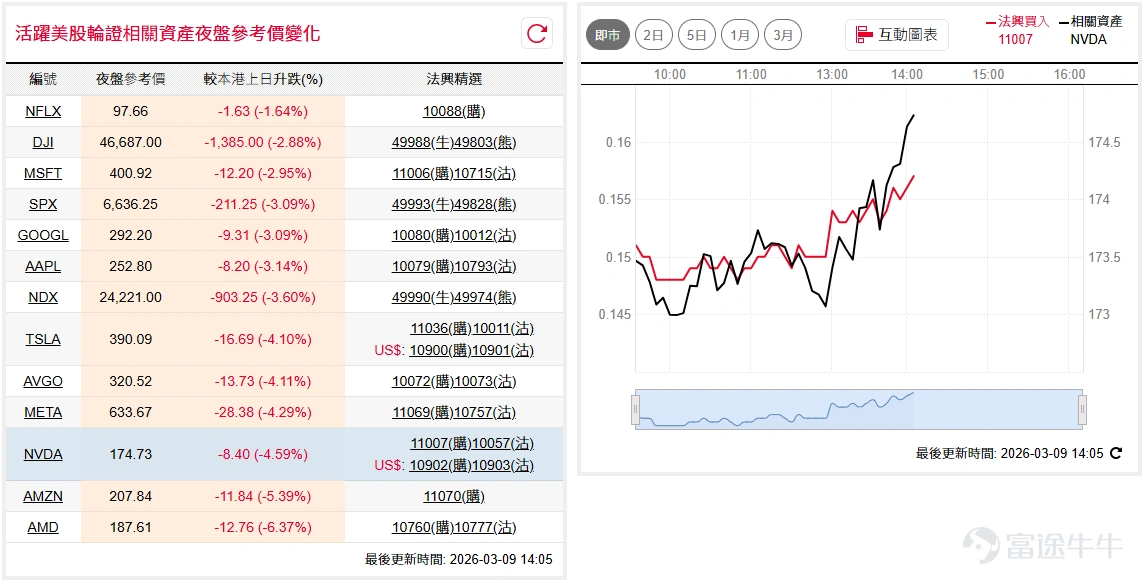Open bull certificate 49988(牛) for DJI
The height and width of the screenshot is (582, 1143).
tap(423, 142)
